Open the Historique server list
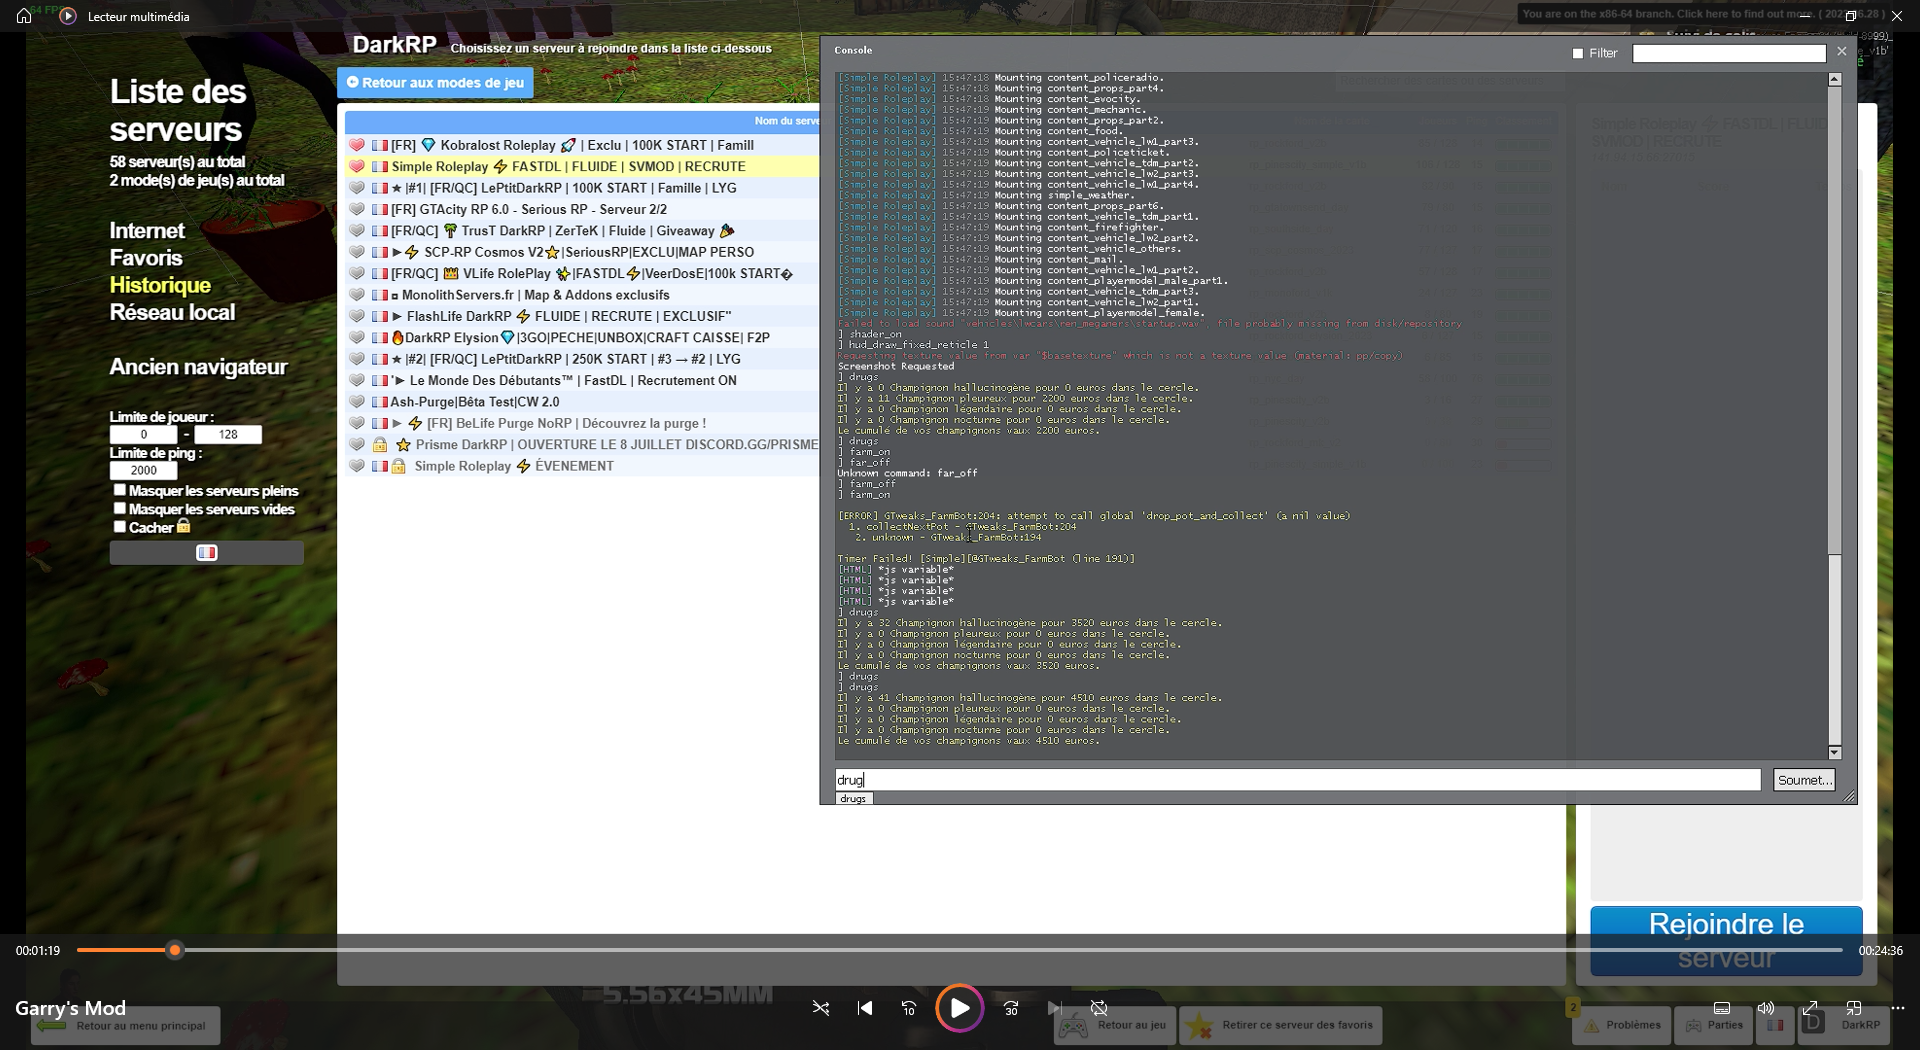Image resolution: width=1920 pixels, height=1050 pixels. pyautogui.click(x=160, y=285)
